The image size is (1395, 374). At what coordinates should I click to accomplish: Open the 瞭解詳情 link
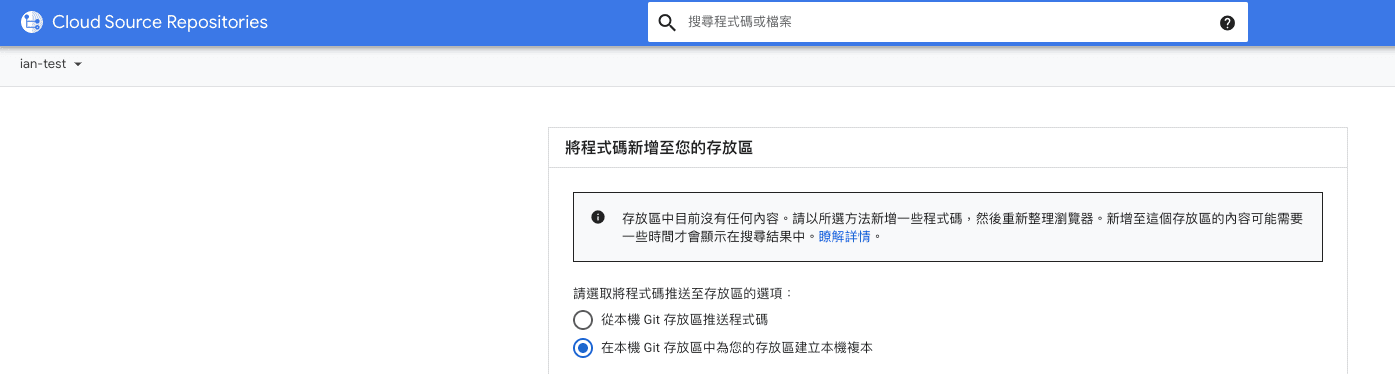point(846,237)
